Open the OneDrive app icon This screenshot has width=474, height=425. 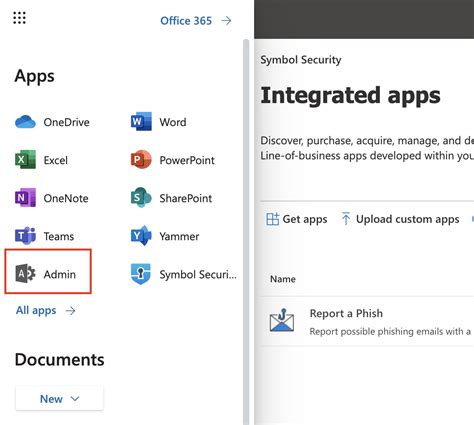[x=25, y=122]
